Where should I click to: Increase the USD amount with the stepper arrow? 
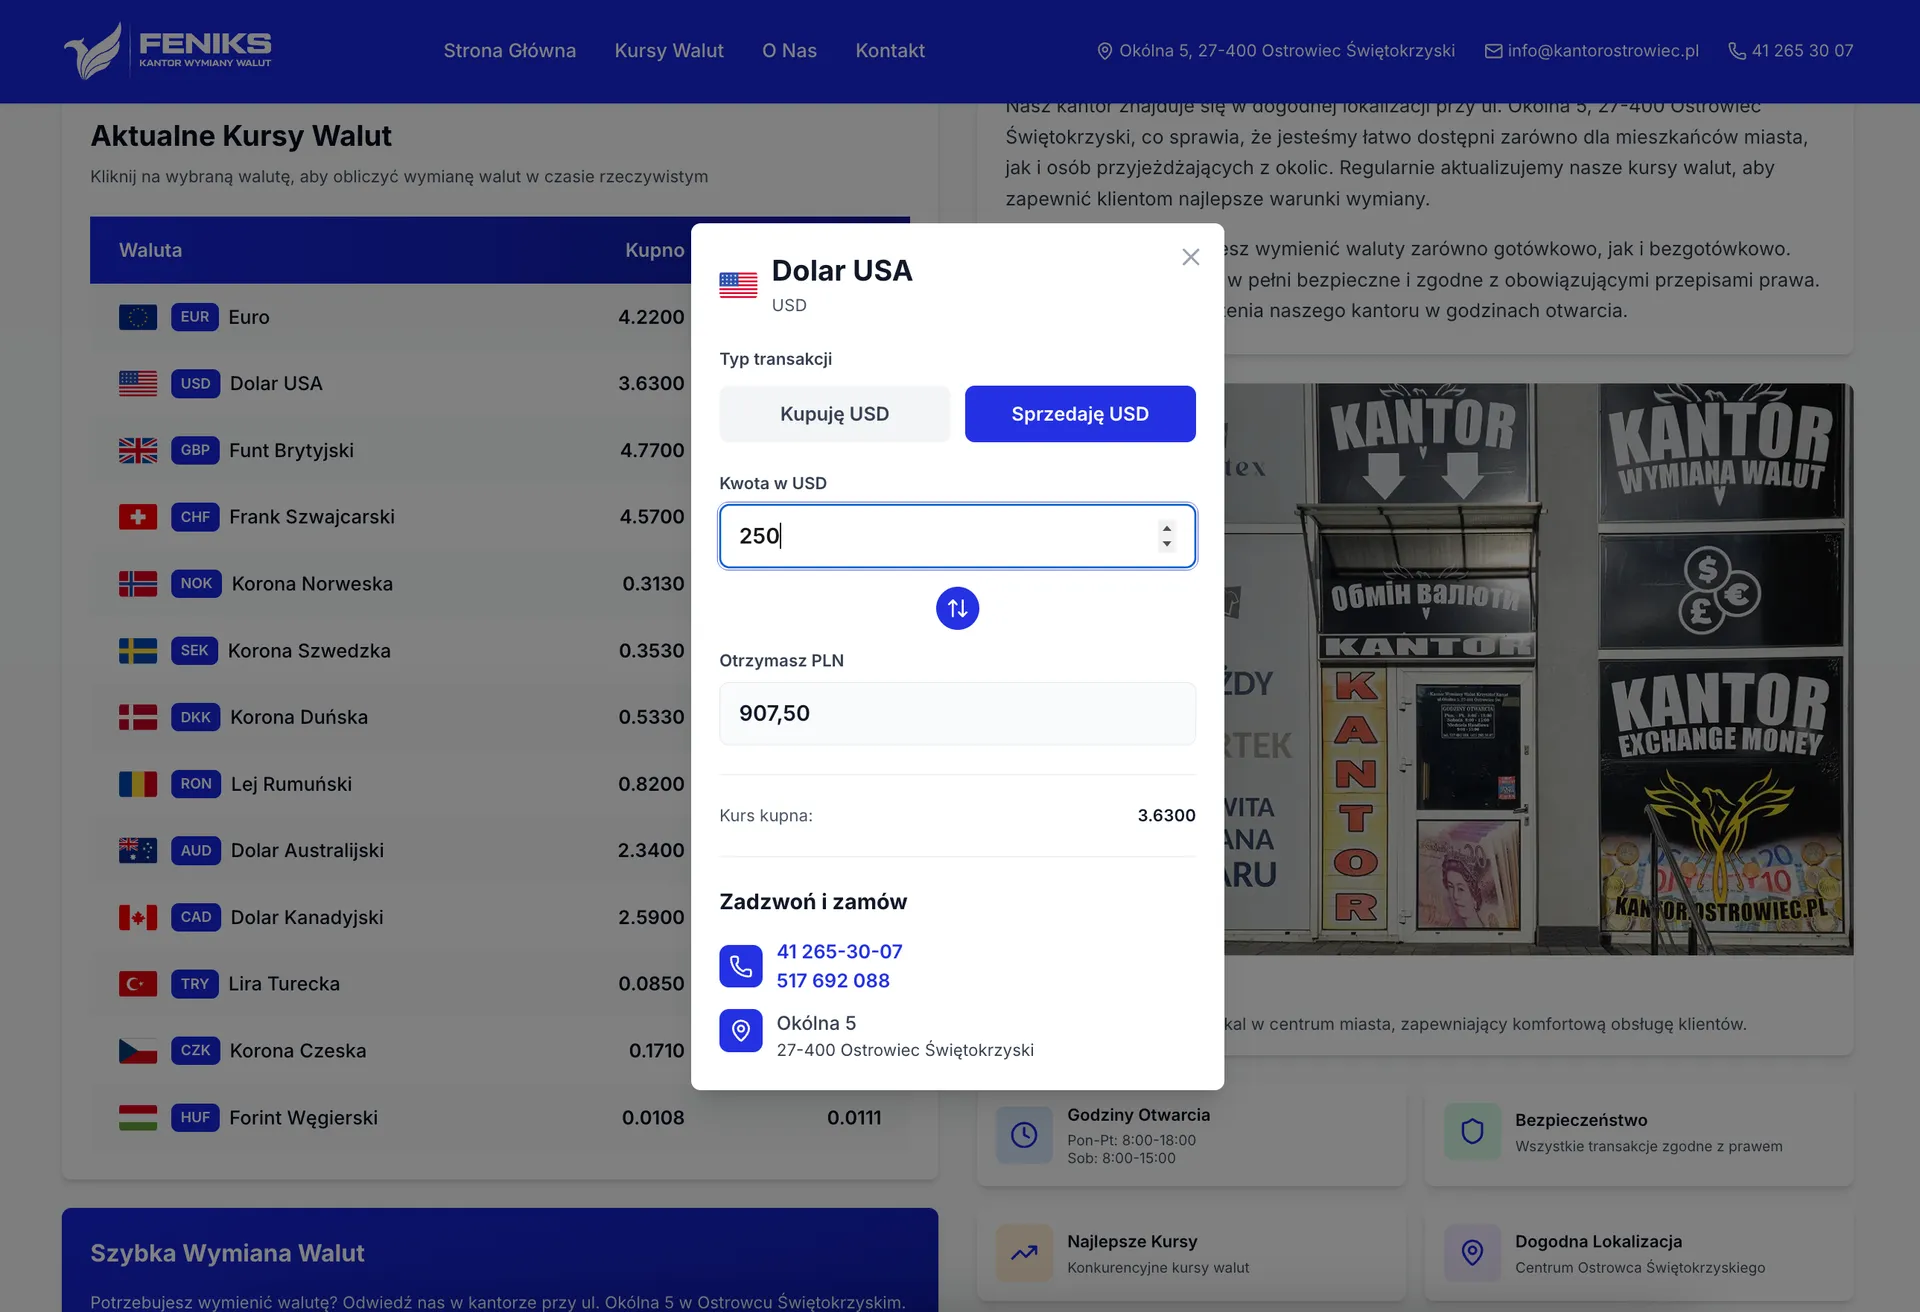(1166, 528)
